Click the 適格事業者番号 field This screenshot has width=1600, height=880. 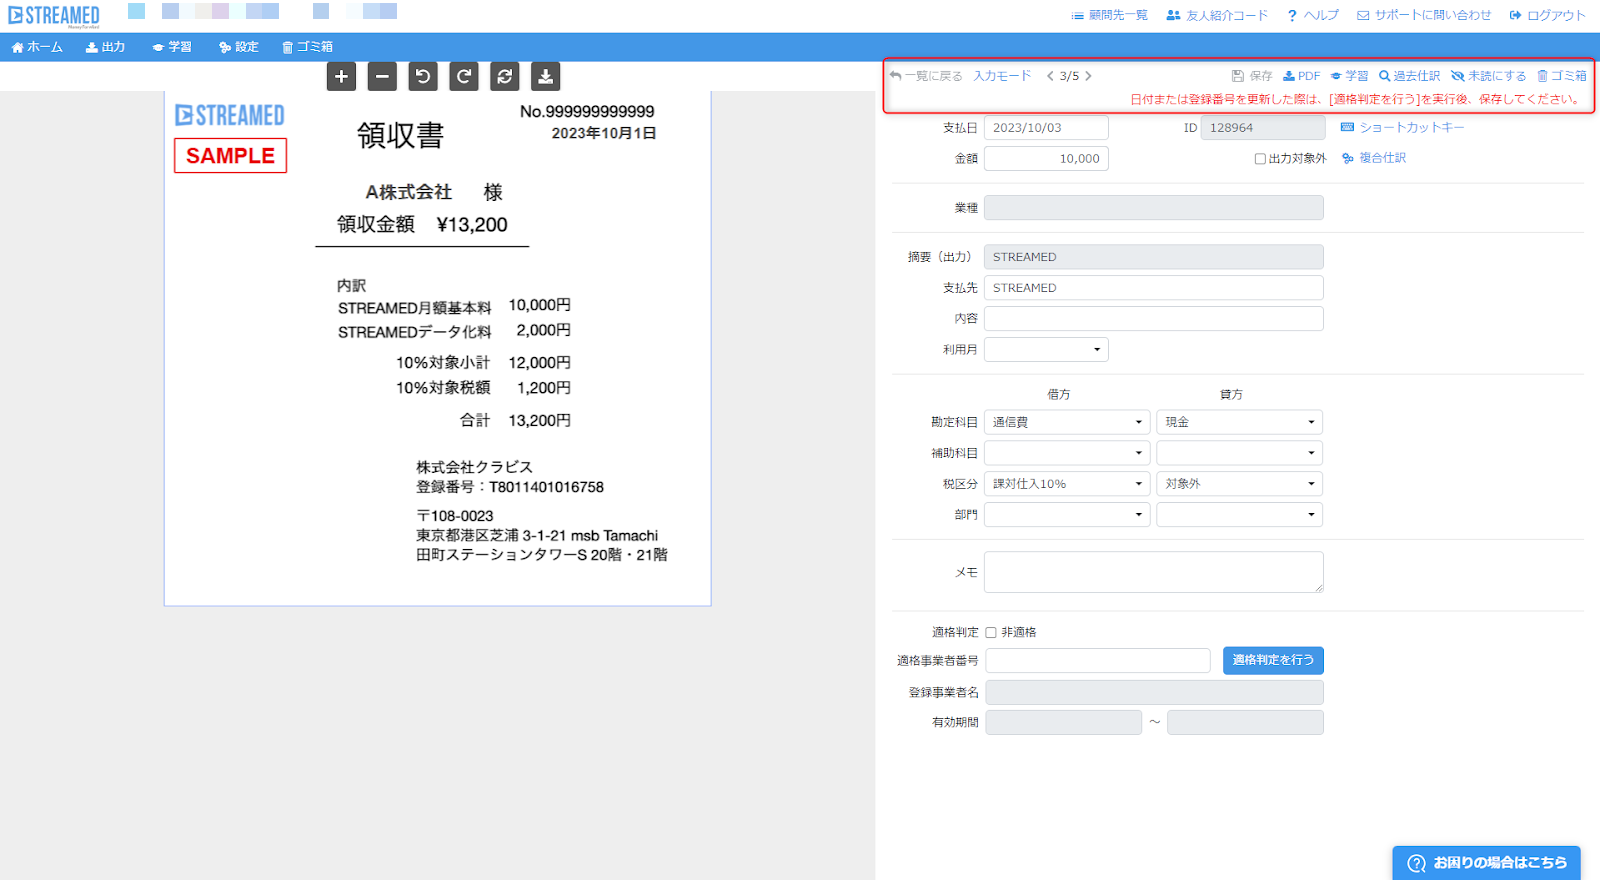point(1098,660)
